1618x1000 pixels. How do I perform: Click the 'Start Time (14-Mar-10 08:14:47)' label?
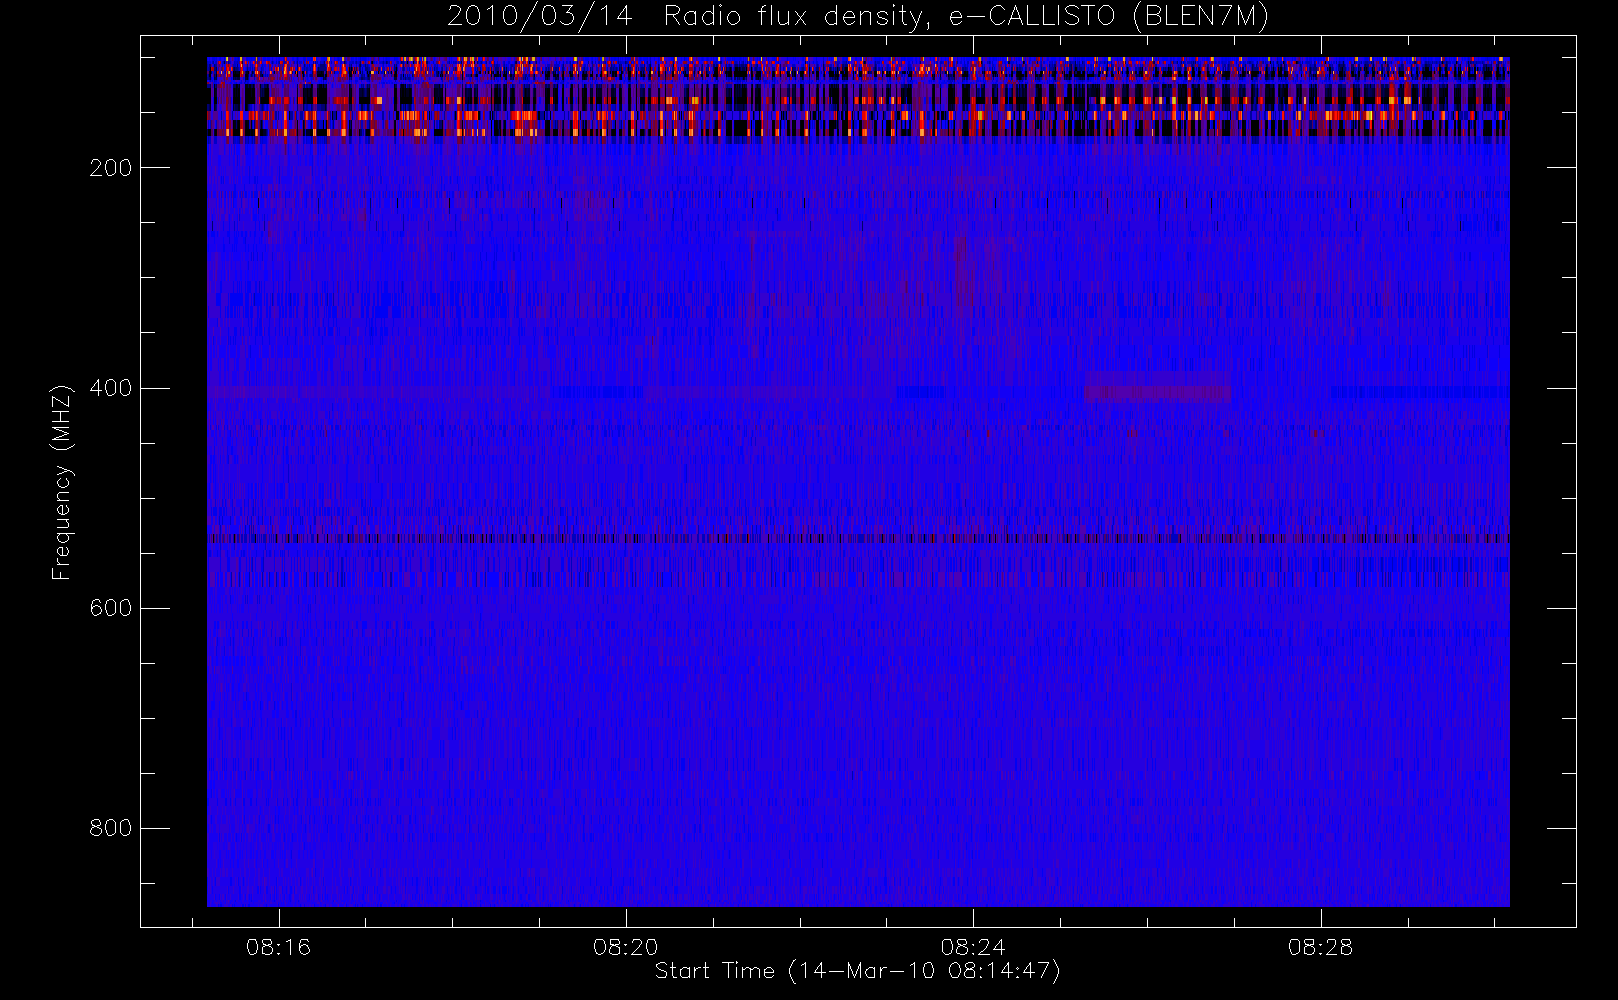[x=857, y=971]
